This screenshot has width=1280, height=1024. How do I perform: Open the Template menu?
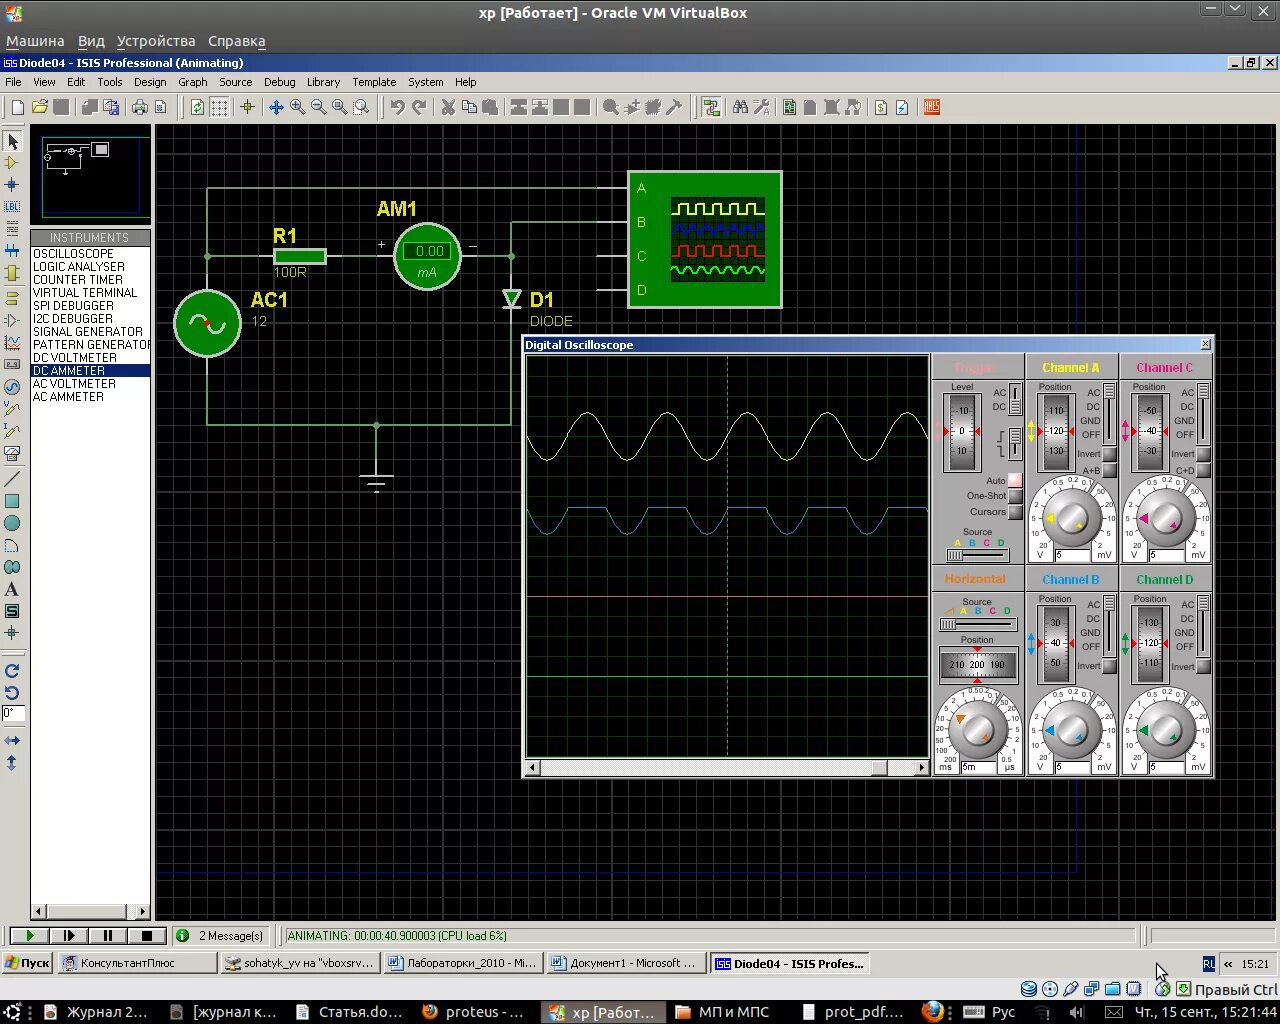[x=373, y=82]
